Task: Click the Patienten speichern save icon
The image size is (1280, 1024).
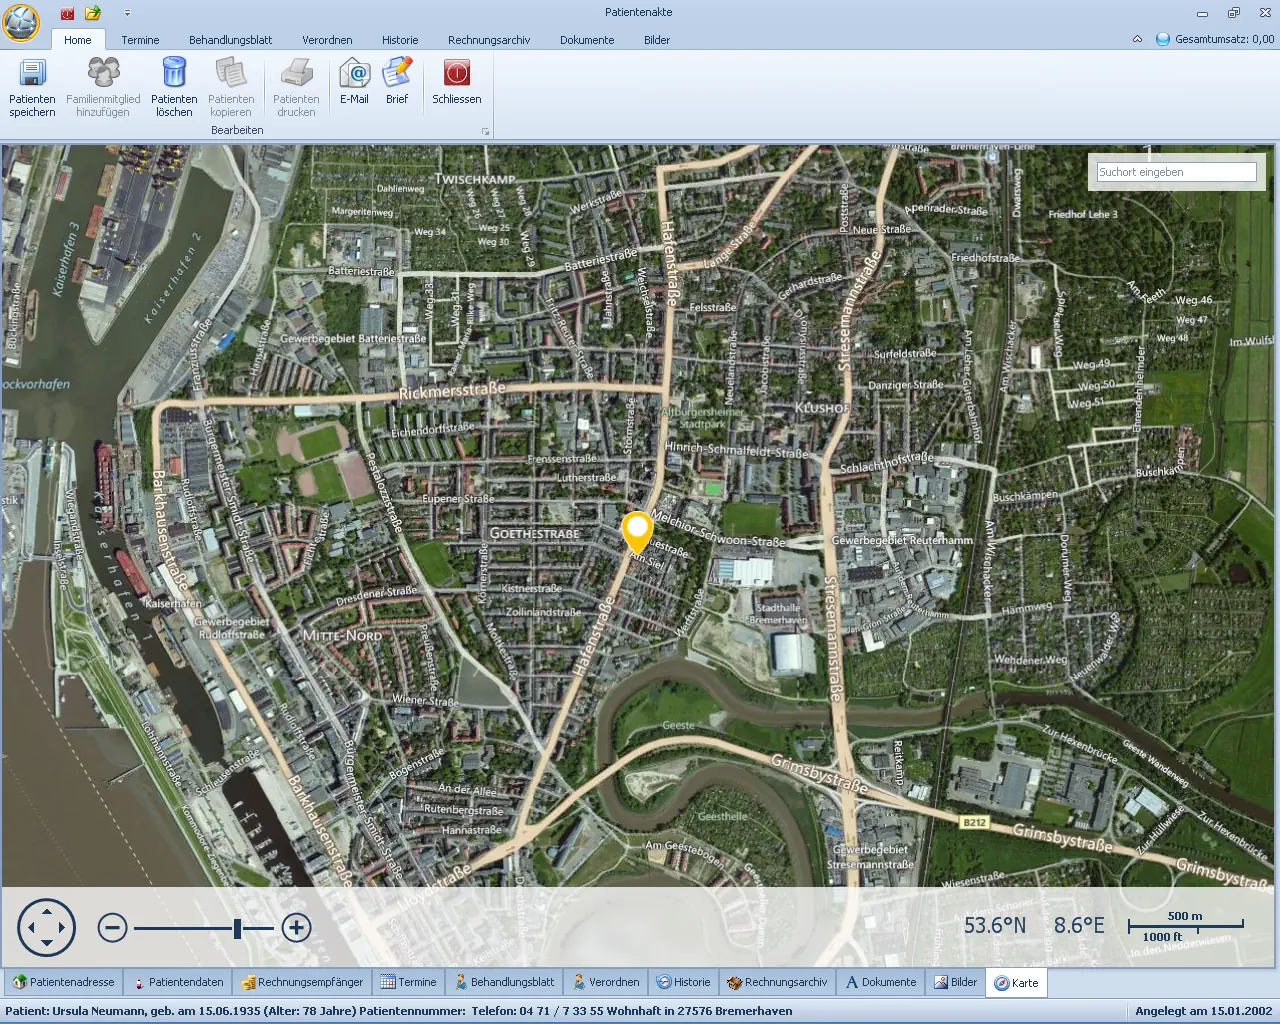Action: pos(32,74)
